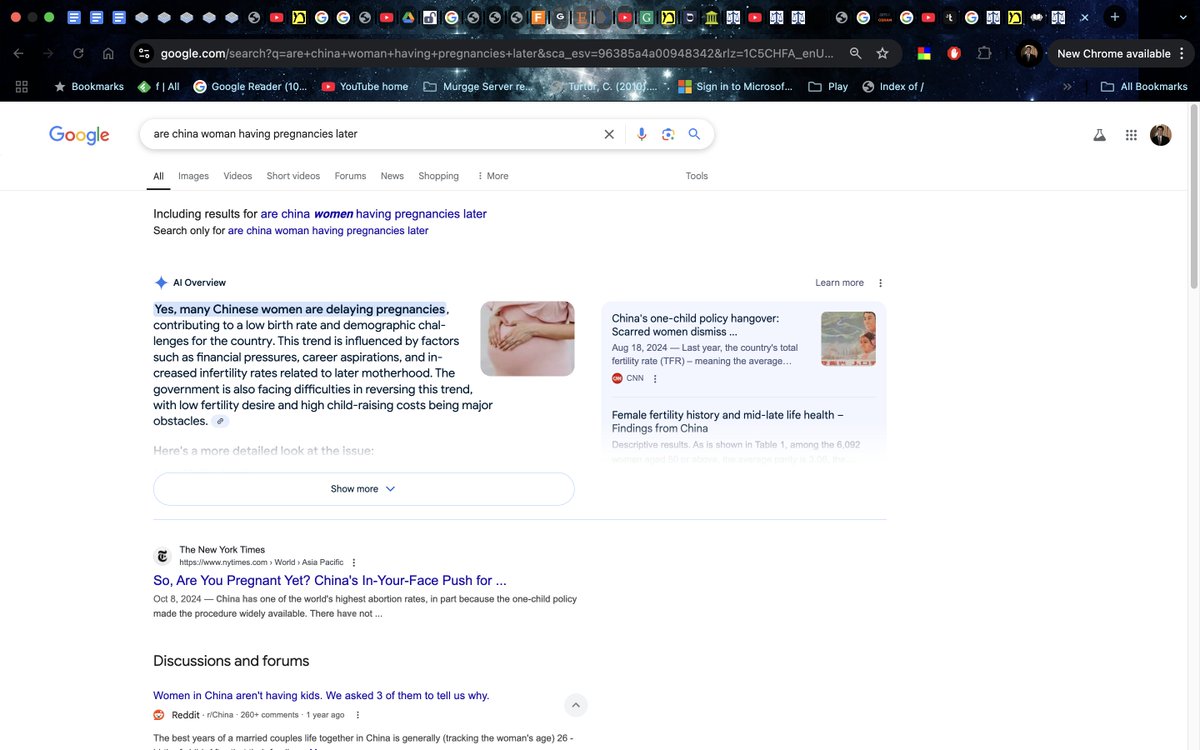The image size is (1200, 750).
Task: Open the Chrome apps grid in bookmarks bar
Action: 22,87
